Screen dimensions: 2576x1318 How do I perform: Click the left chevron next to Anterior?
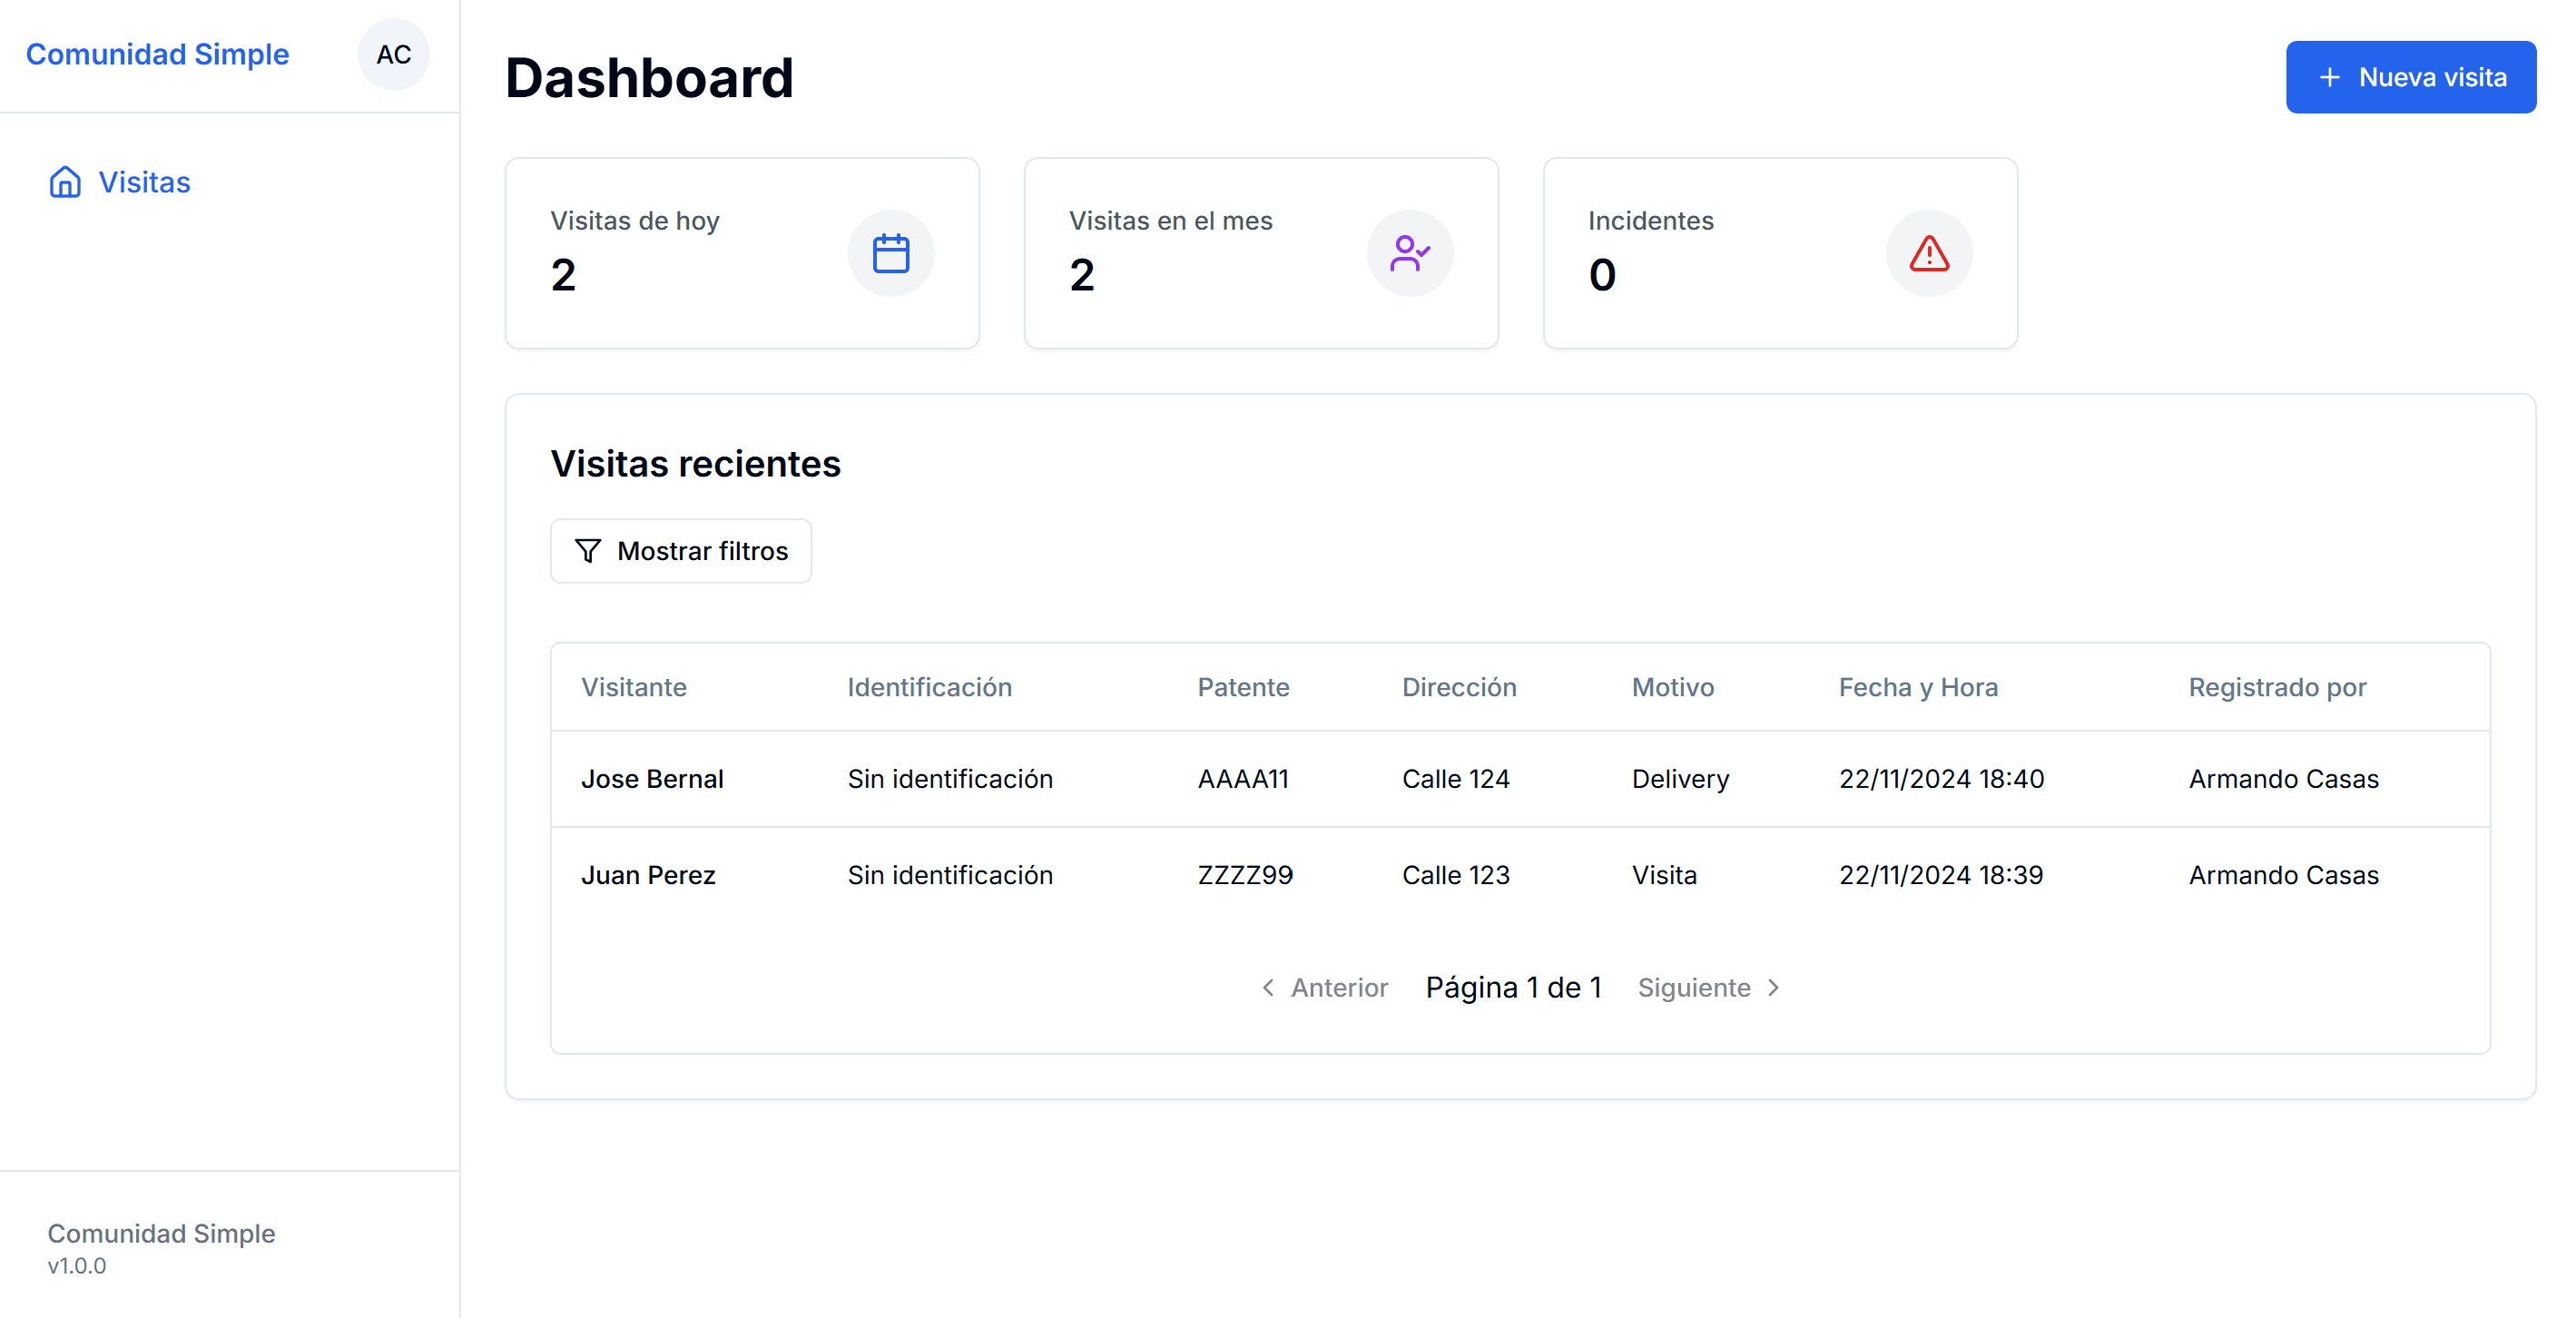coord(1268,988)
